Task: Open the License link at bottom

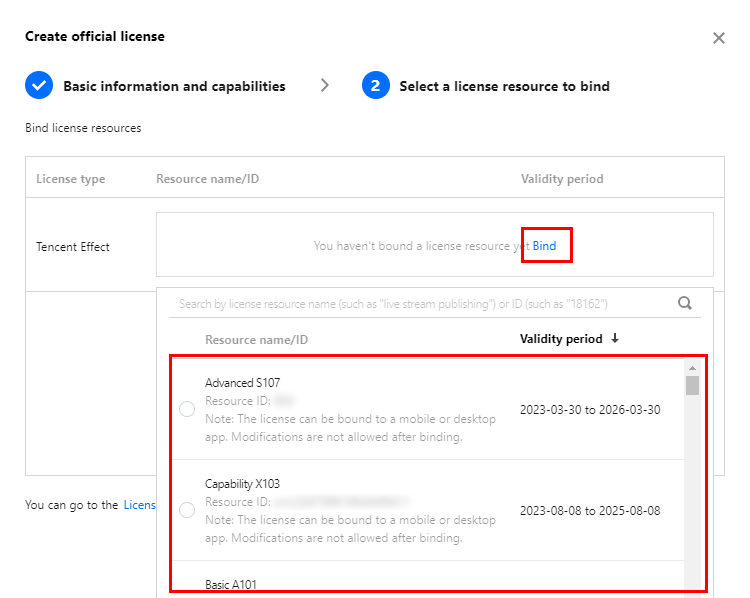Action: coord(140,505)
